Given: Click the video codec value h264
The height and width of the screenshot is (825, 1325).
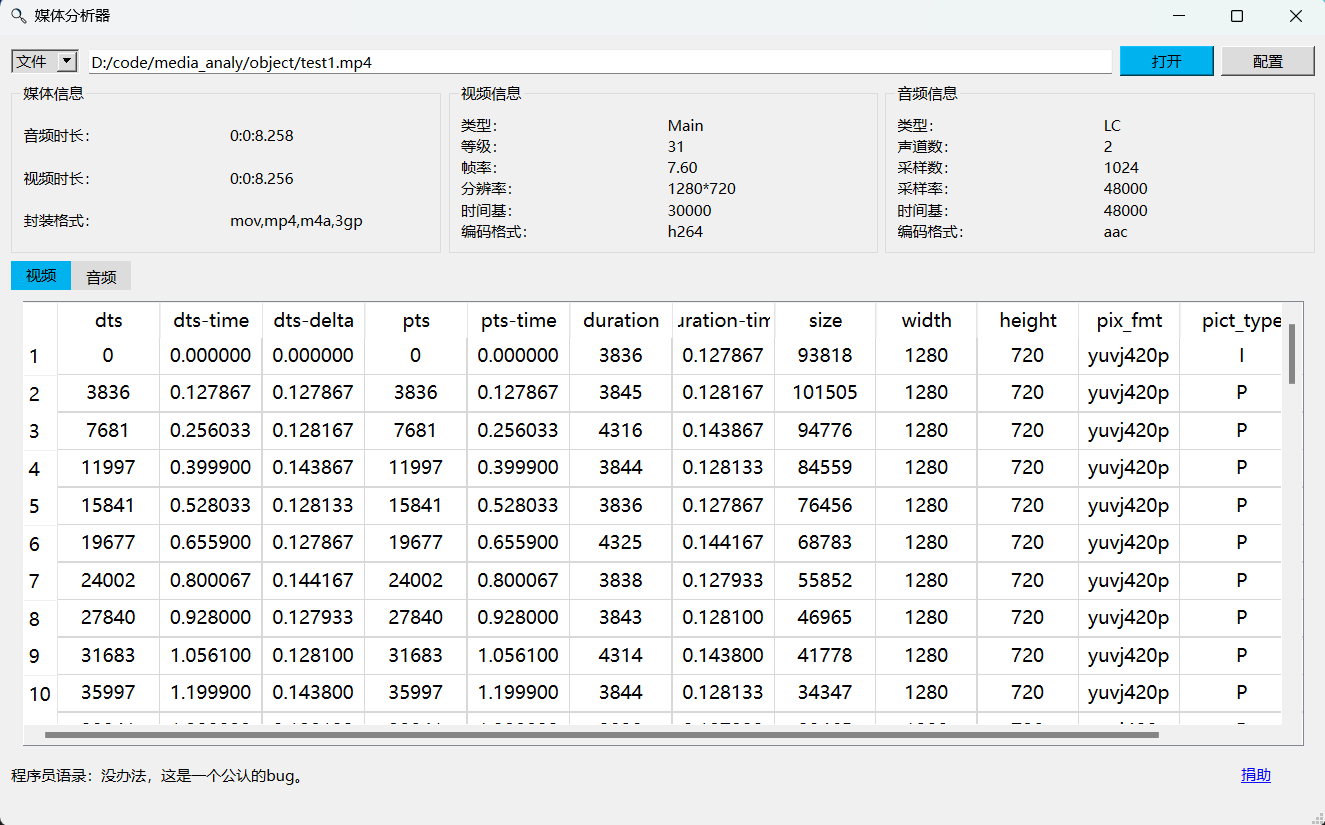Looking at the screenshot, I should (x=686, y=232).
